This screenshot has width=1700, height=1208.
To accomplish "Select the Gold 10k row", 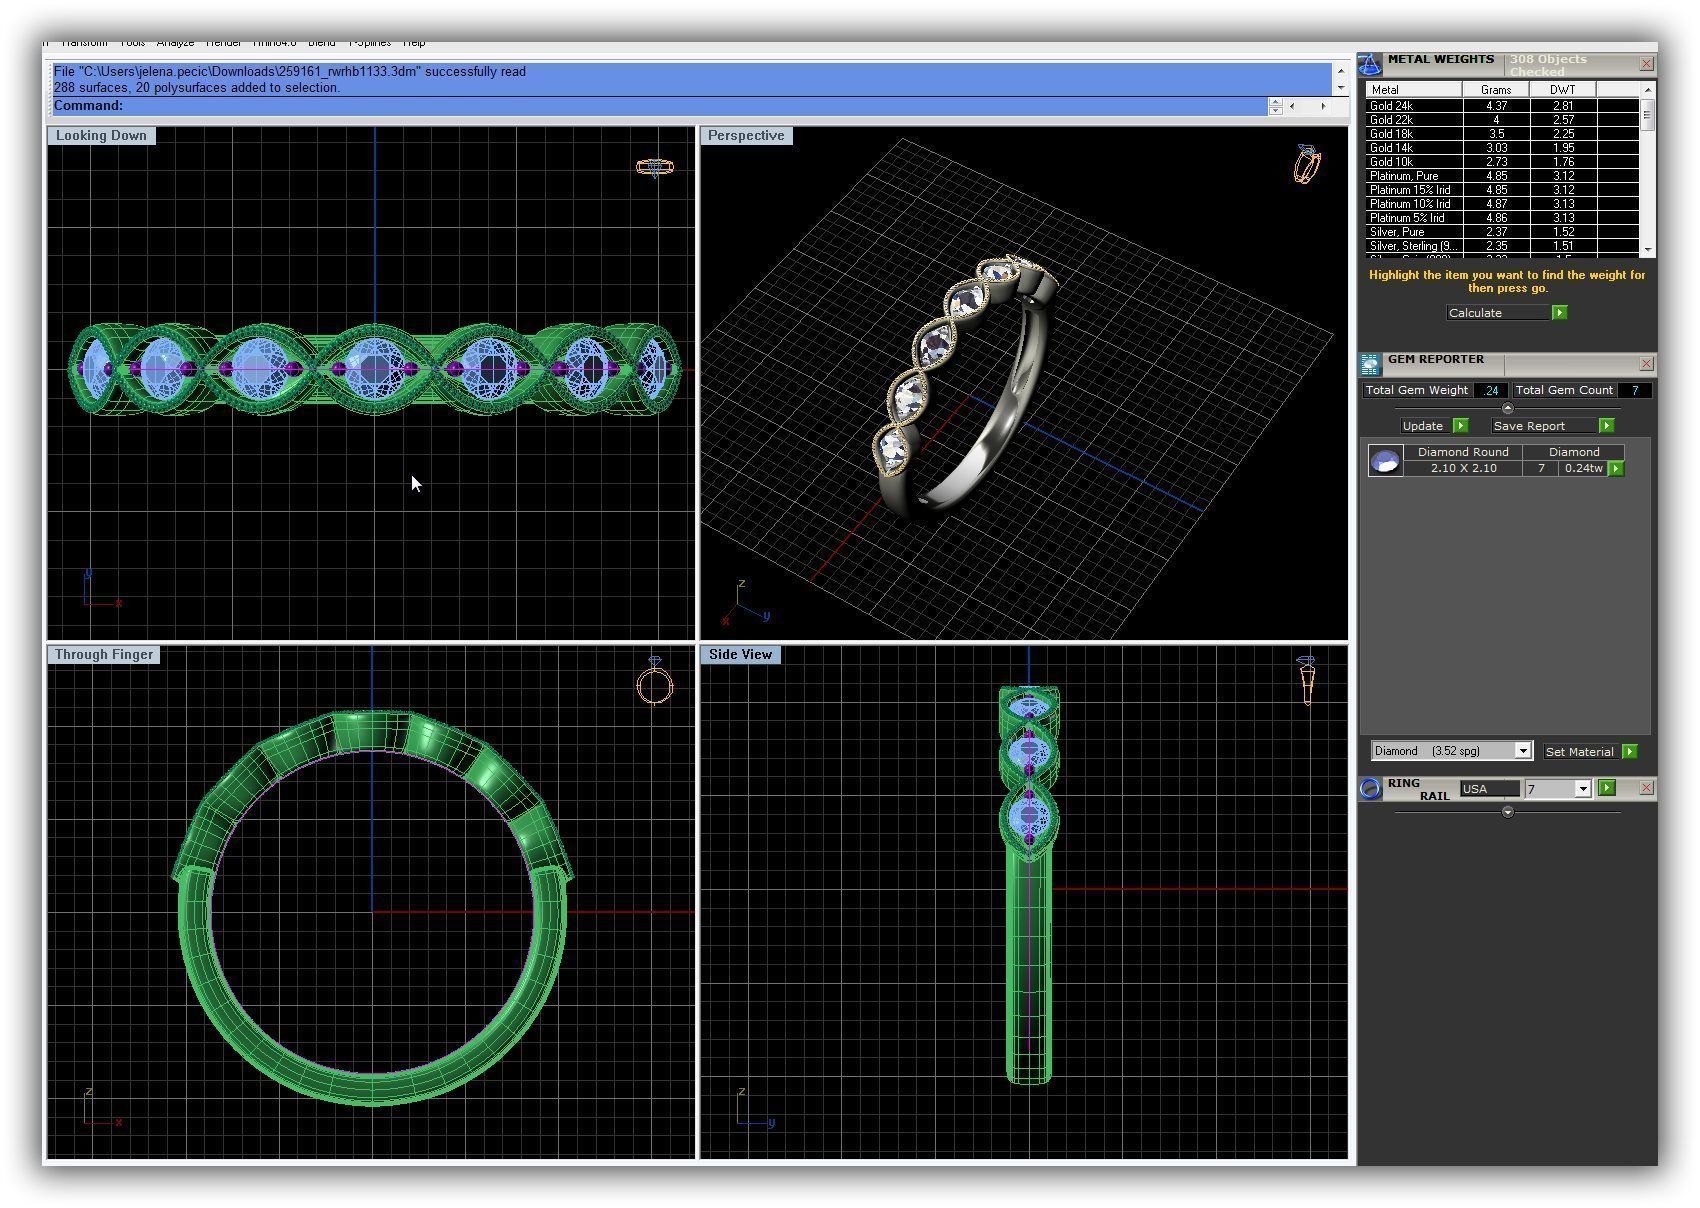I will 1503,161.
